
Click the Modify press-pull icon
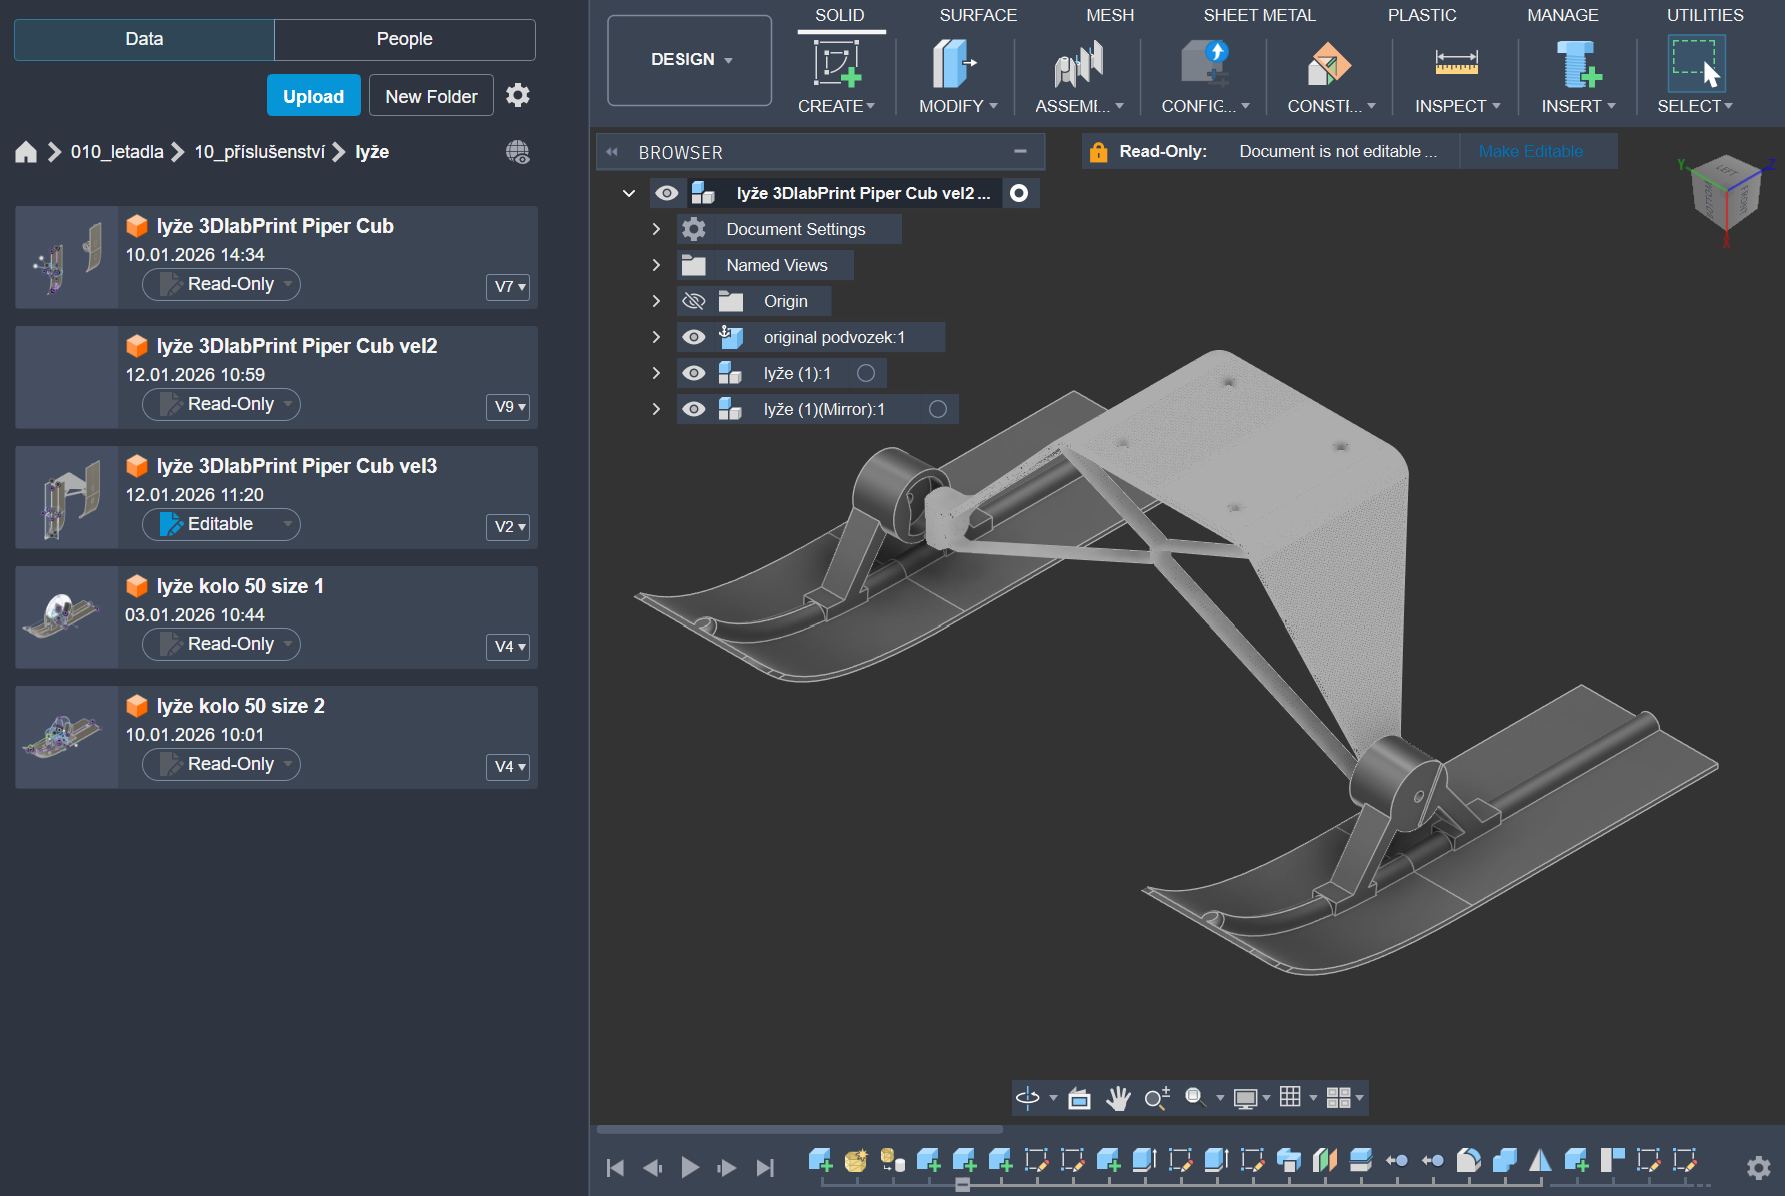tap(954, 63)
